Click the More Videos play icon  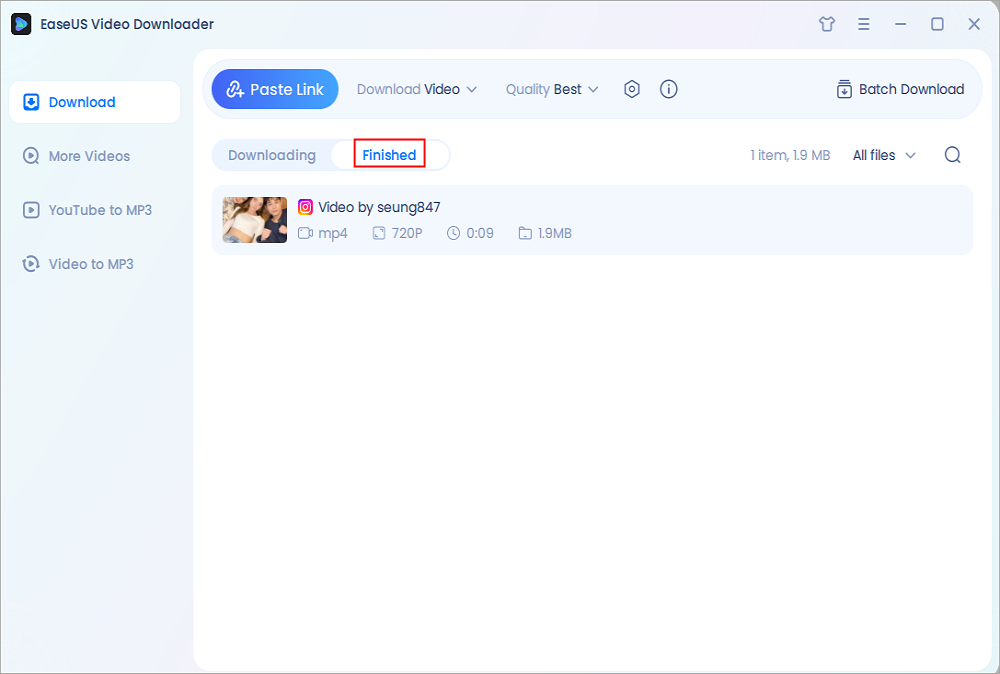(31, 156)
